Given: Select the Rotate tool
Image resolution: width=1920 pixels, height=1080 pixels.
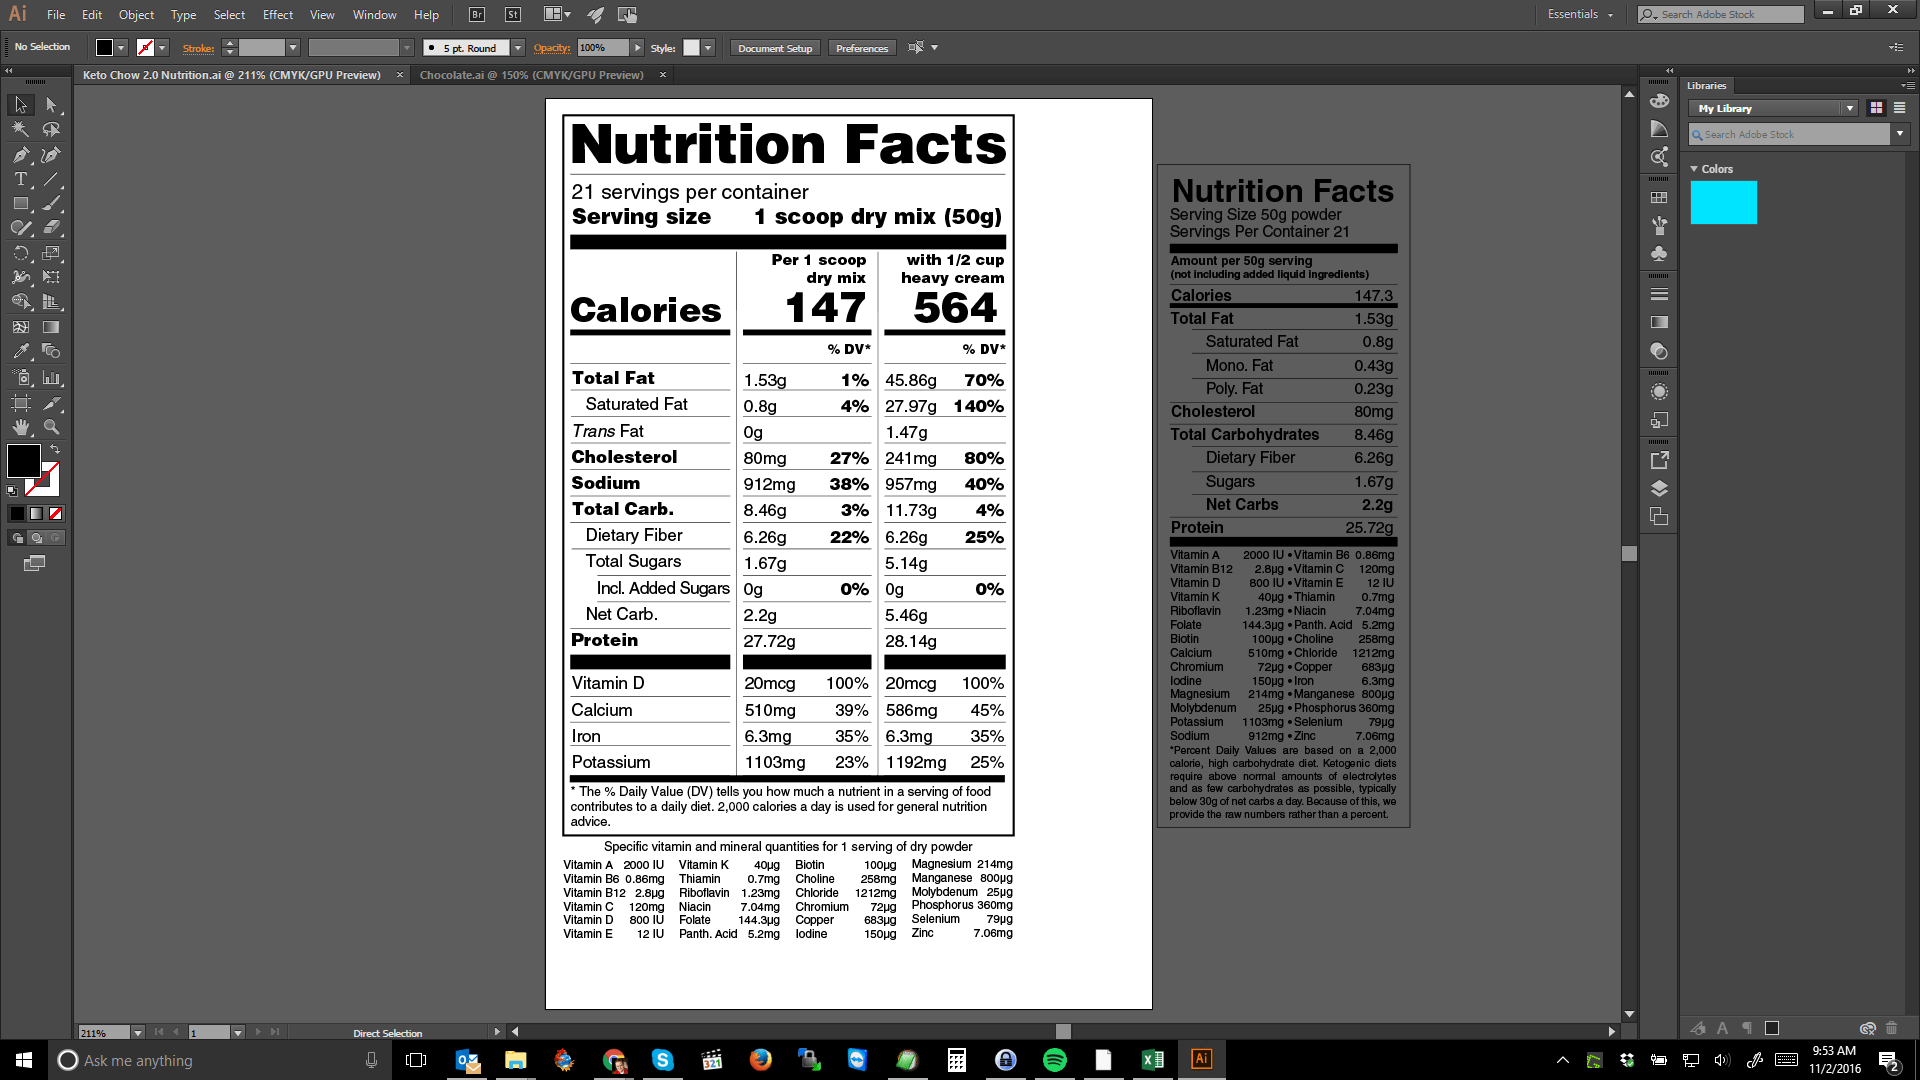Looking at the screenshot, I should click(x=20, y=253).
